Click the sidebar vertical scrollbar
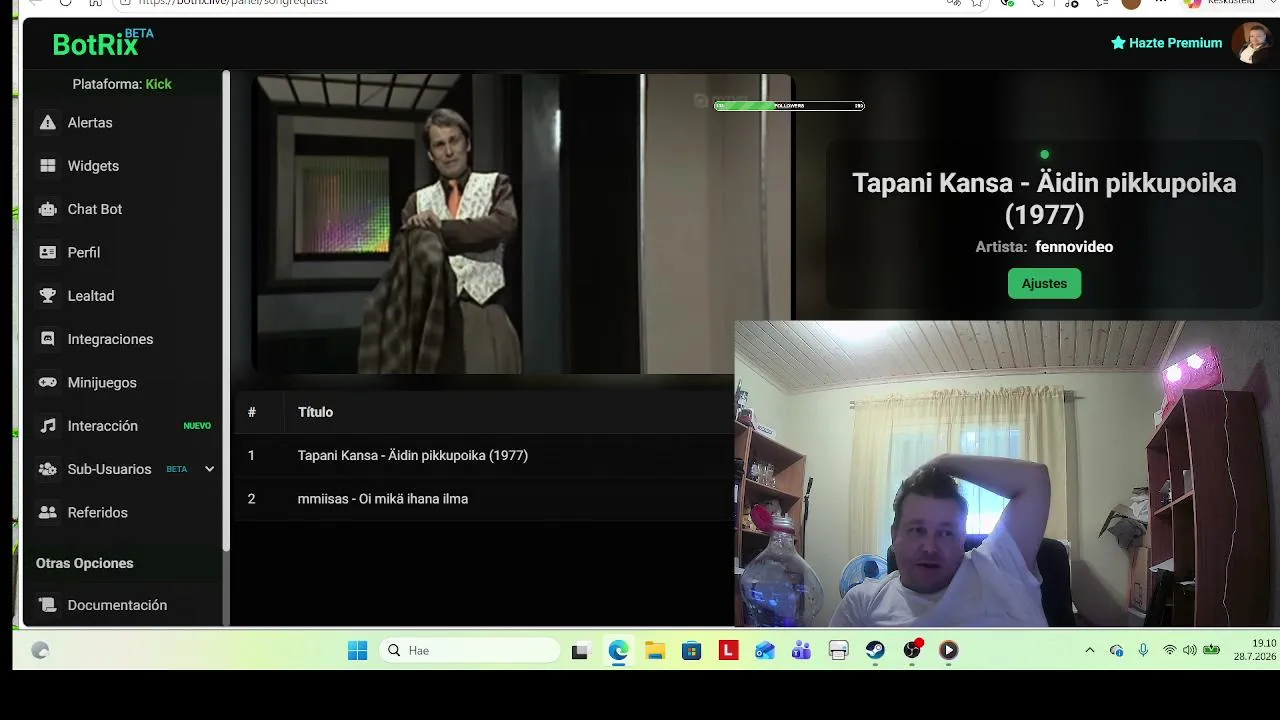This screenshot has height=720, width=1280. pos(226,310)
